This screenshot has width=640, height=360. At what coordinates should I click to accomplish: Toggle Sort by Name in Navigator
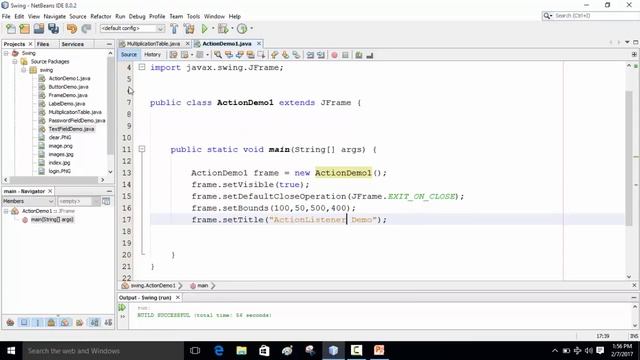coord(94,322)
